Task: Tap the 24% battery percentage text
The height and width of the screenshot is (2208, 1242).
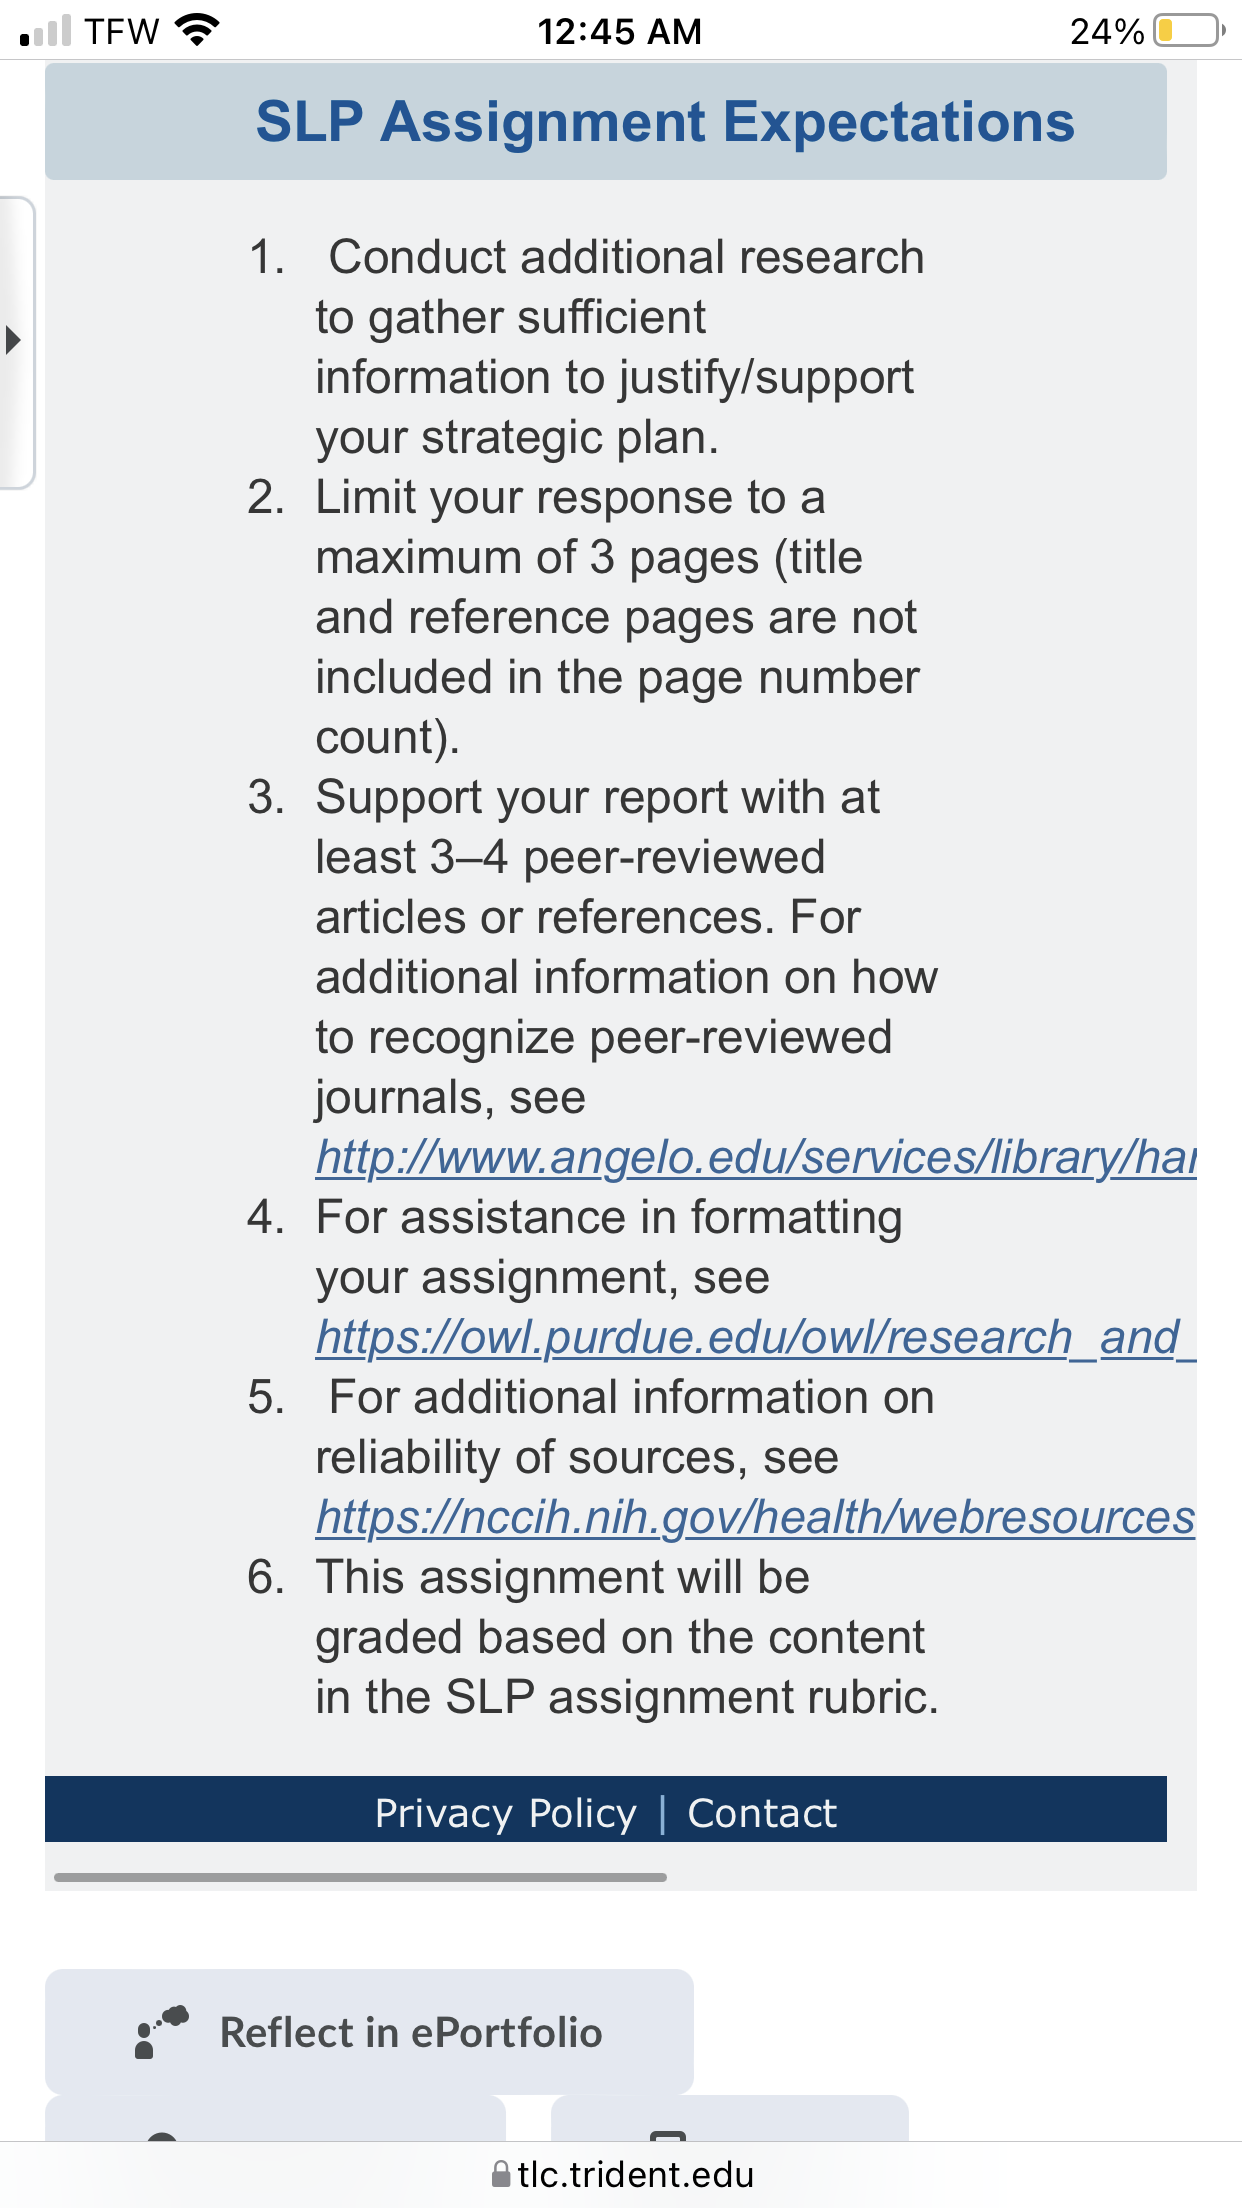Action: pos(1107,31)
